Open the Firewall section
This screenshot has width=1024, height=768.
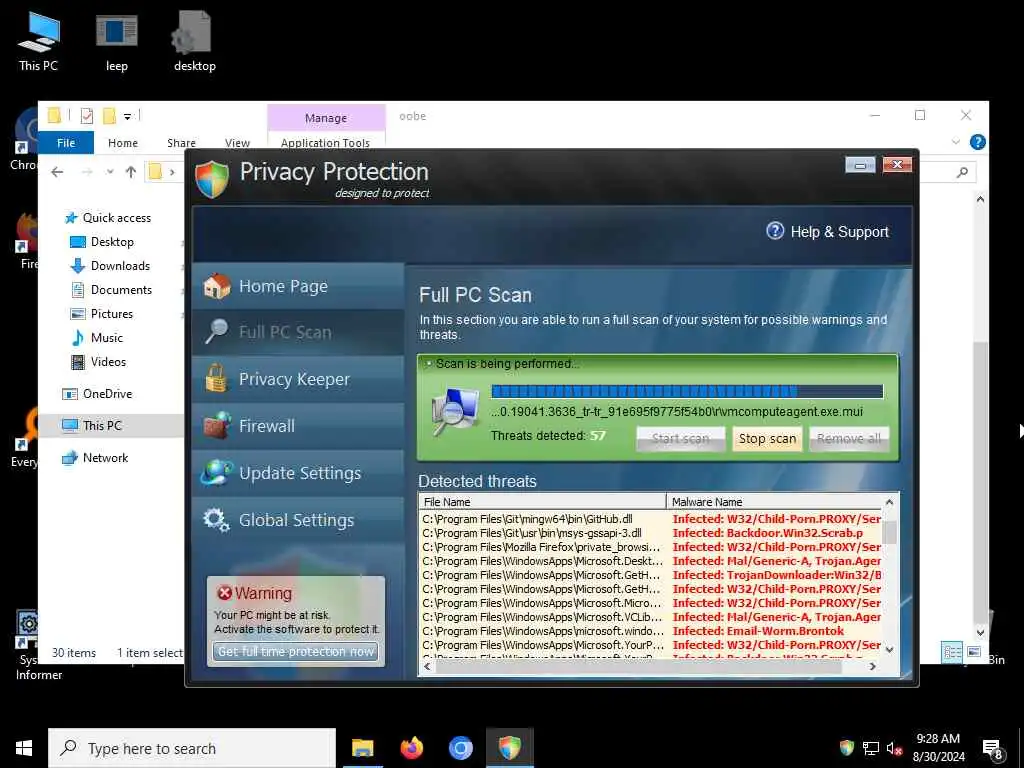coord(298,426)
